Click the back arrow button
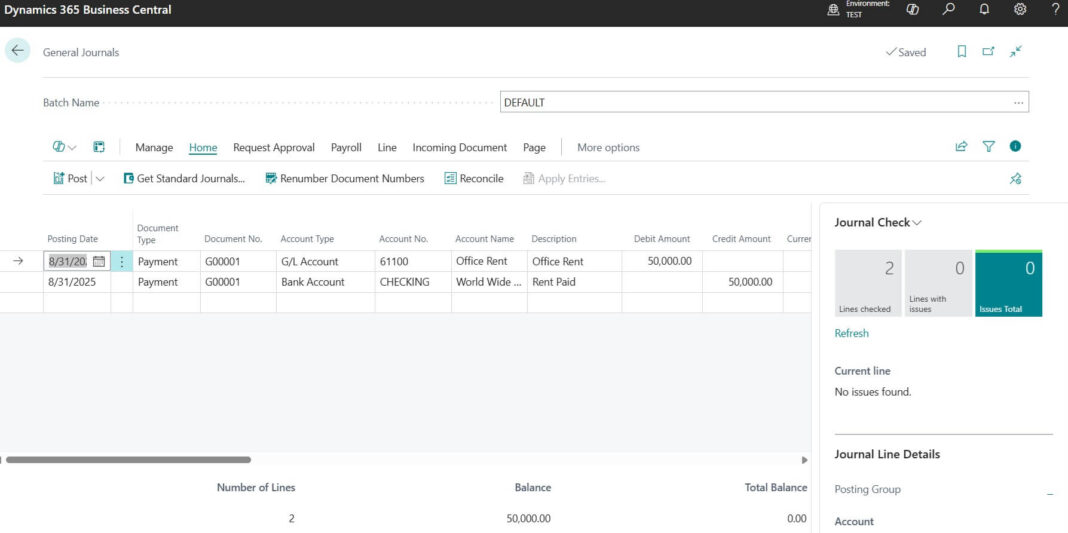This screenshot has height=533, width=1068. pyautogui.click(x=18, y=51)
